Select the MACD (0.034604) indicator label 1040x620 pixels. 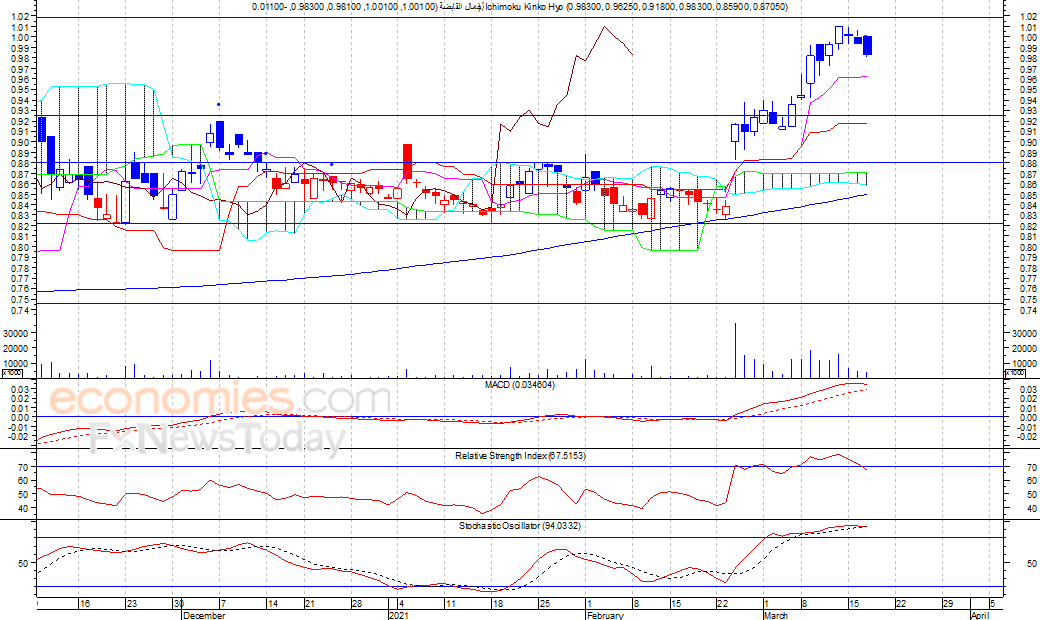point(520,385)
